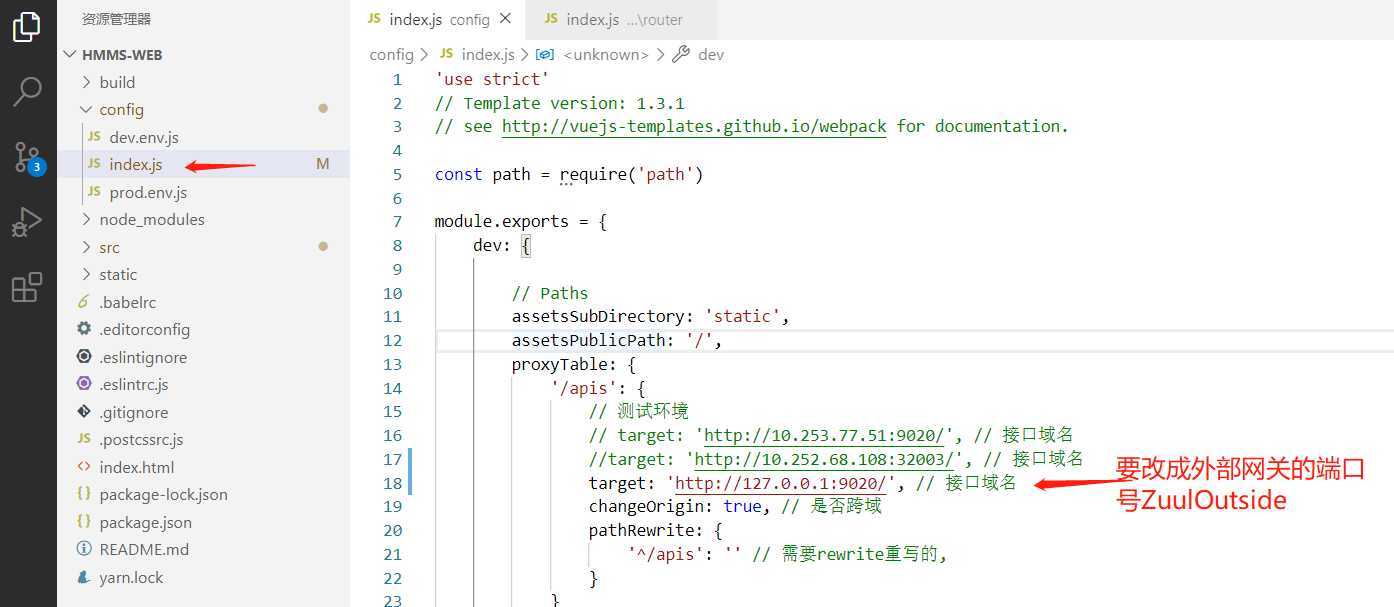The width and height of the screenshot is (1394, 607).
Task: Open the .postcssrc.js file
Action: pyautogui.click(x=203, y=439)
